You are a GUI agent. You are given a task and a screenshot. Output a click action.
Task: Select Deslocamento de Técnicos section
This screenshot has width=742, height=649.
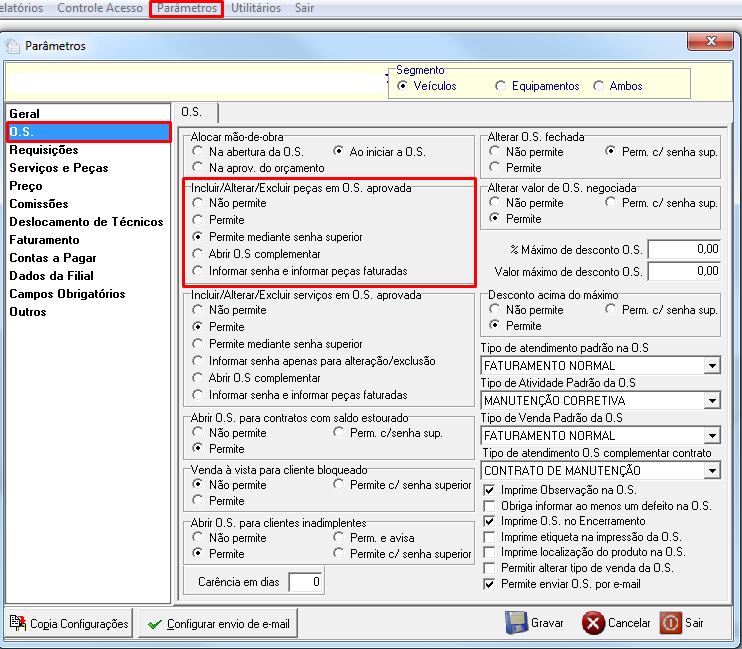(x=86, y=222)
